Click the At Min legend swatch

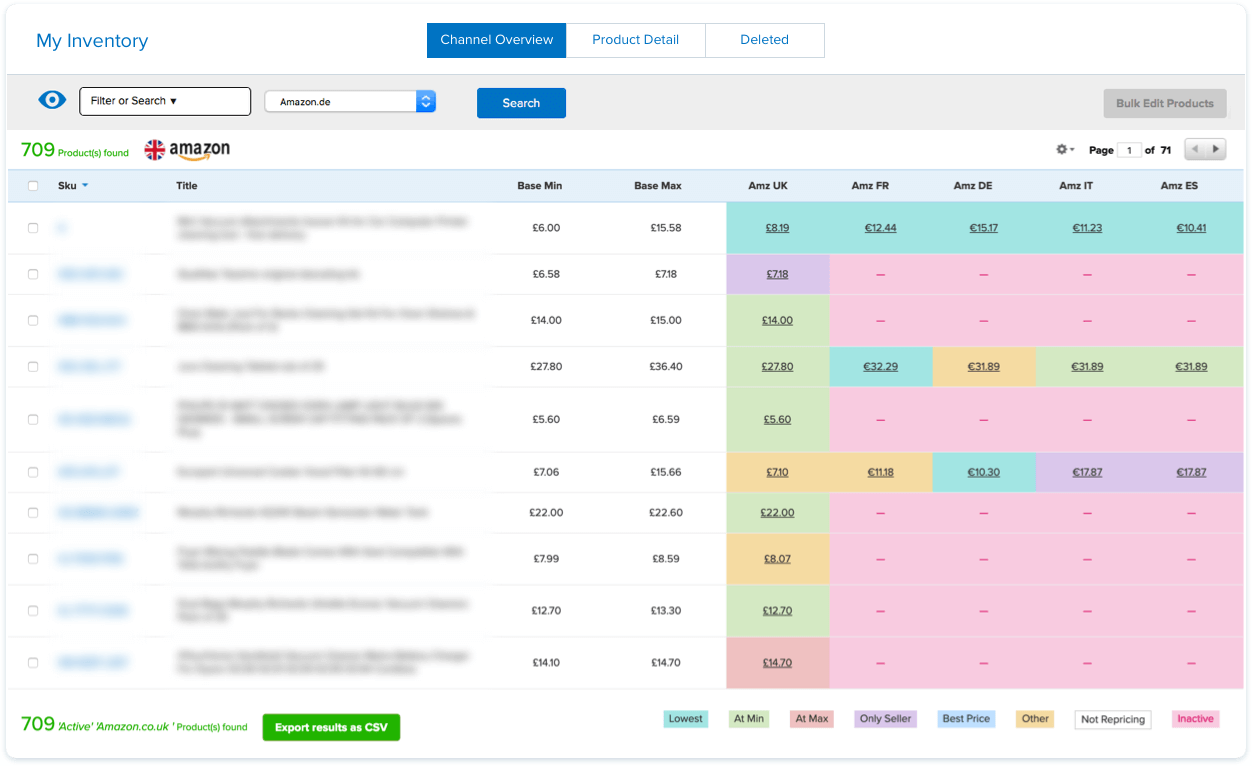[x=749, y=719]
